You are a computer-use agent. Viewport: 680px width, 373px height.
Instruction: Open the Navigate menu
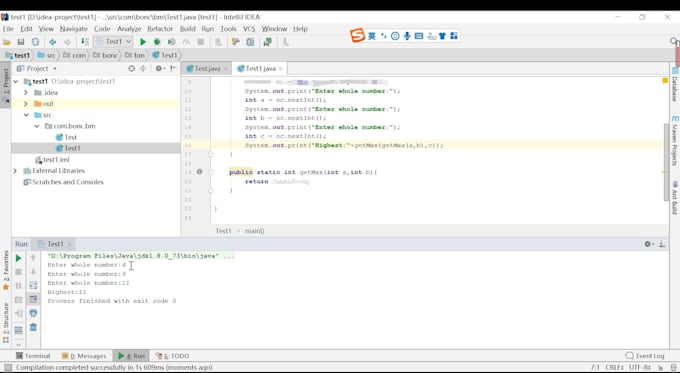click(74, 29)
